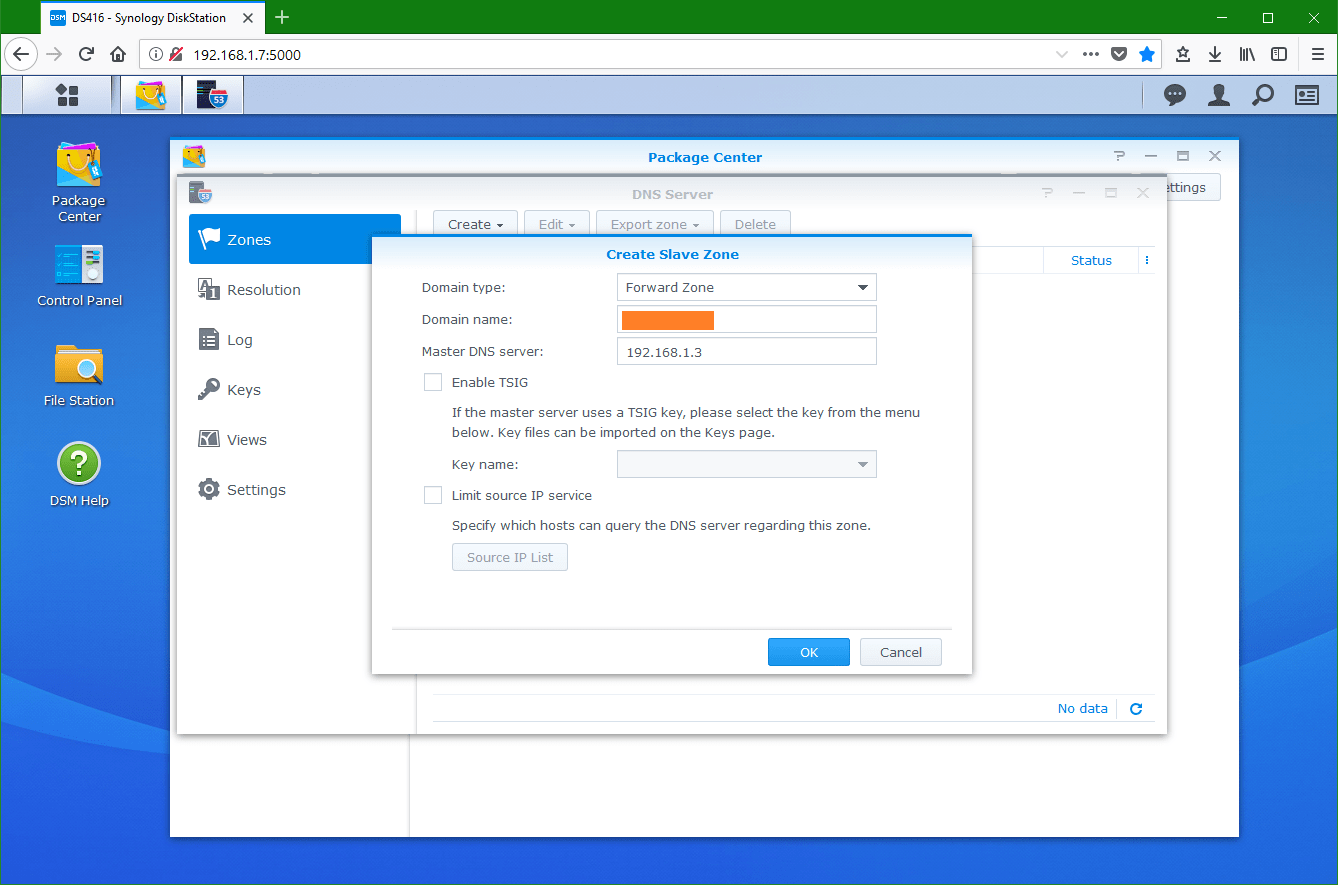Expand the Edit dropdown button

point(557,224)
